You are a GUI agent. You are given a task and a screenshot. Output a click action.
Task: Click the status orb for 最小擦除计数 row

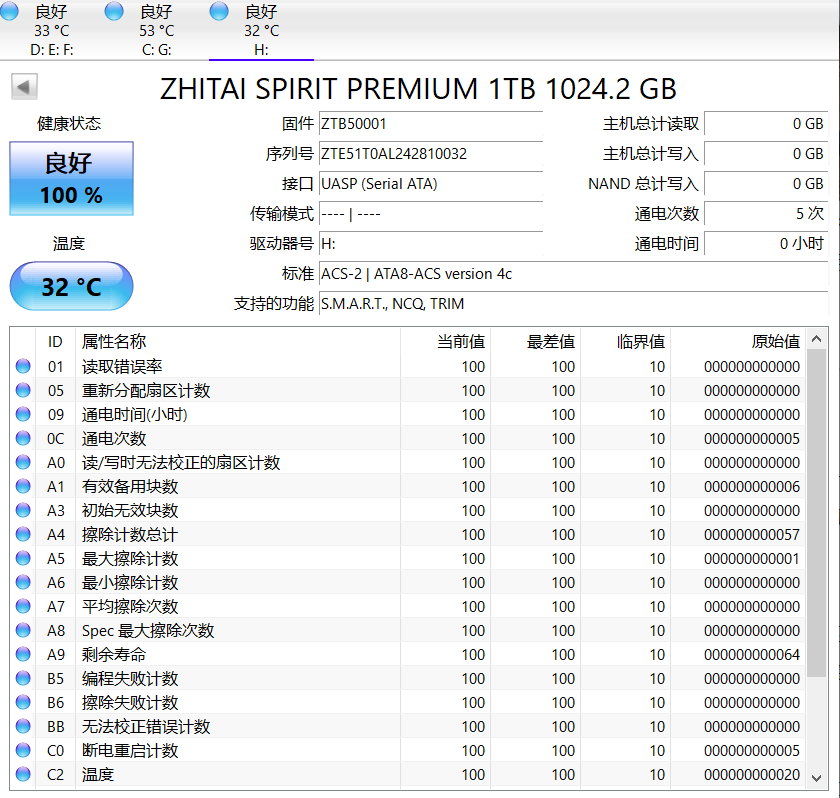[x=23, y=582]
